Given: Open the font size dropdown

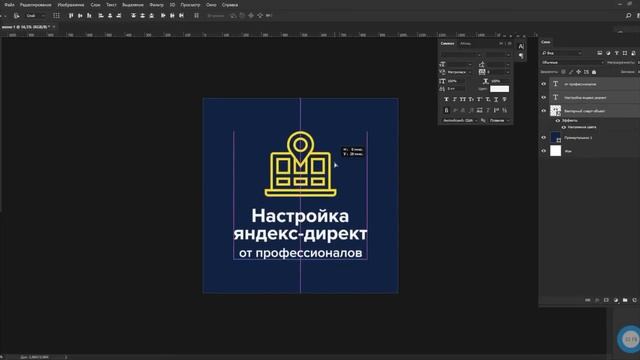Looking at the screenshot, I should [460, 64].
